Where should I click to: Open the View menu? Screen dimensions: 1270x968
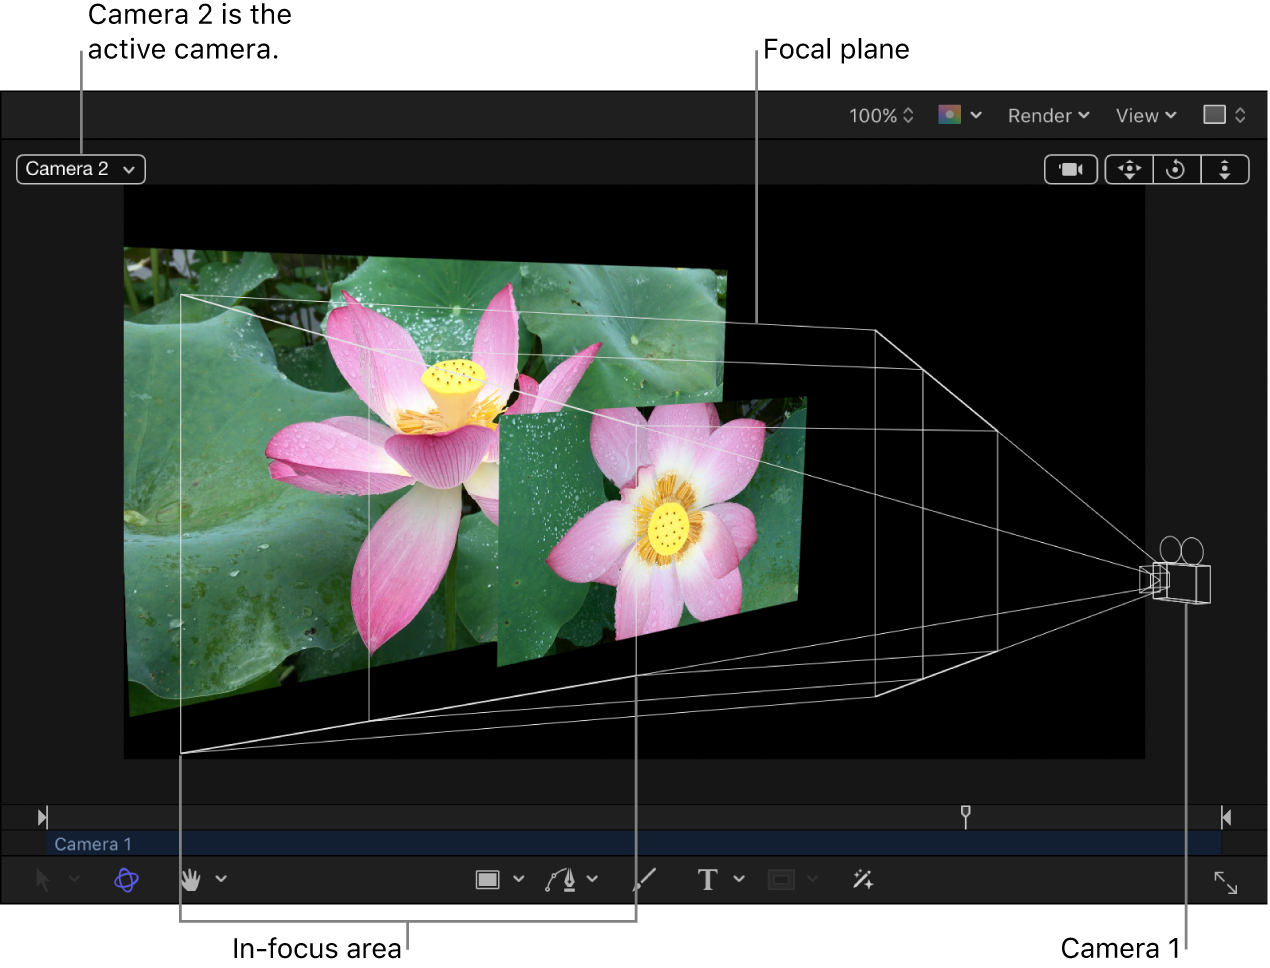pyautogui.click(x=1144, y=115)
